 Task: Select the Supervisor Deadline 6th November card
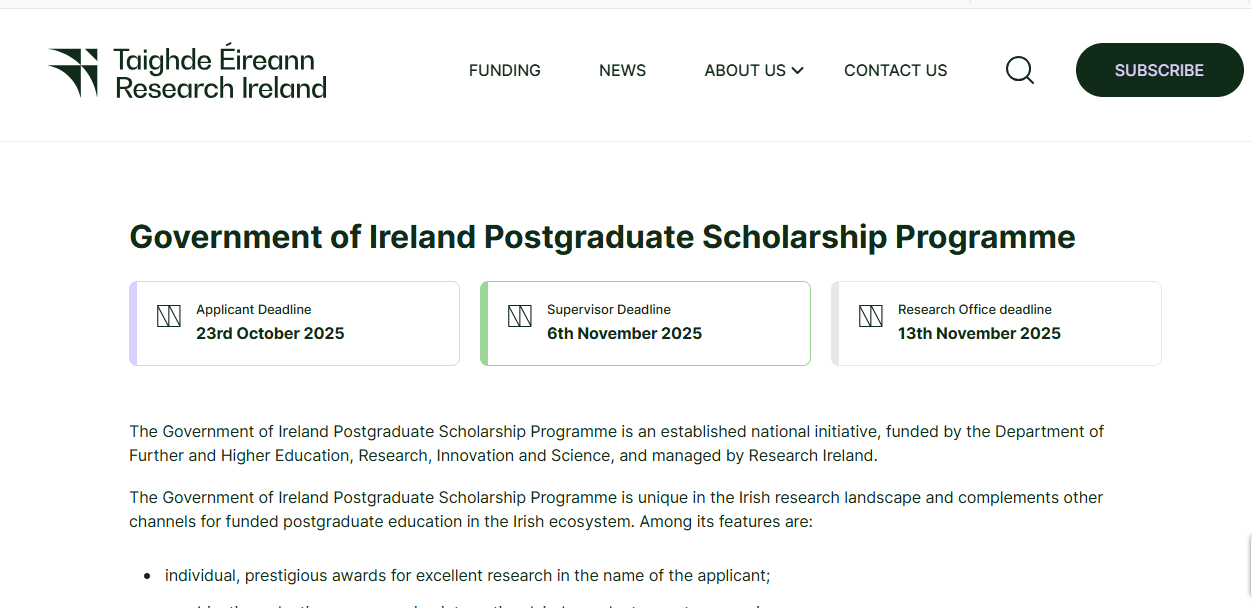click(645, 323)
